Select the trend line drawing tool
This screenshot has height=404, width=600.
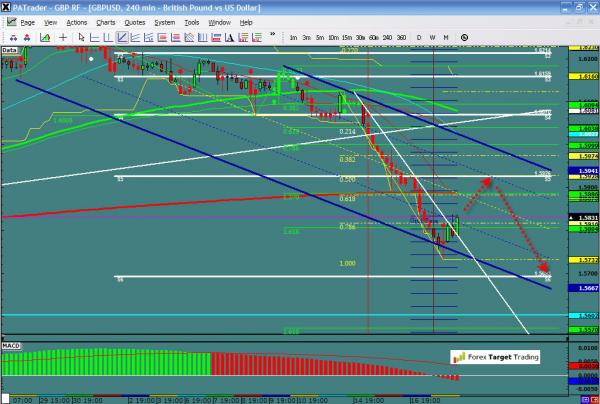[x=122, y=37]
